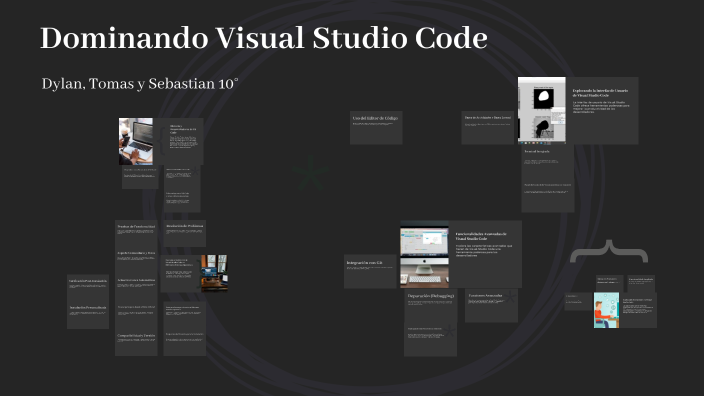This screenshot has height=396, width=704.
Task: Open the 'Actualizaciones Automáticas' card
Action: coord(136,287)
